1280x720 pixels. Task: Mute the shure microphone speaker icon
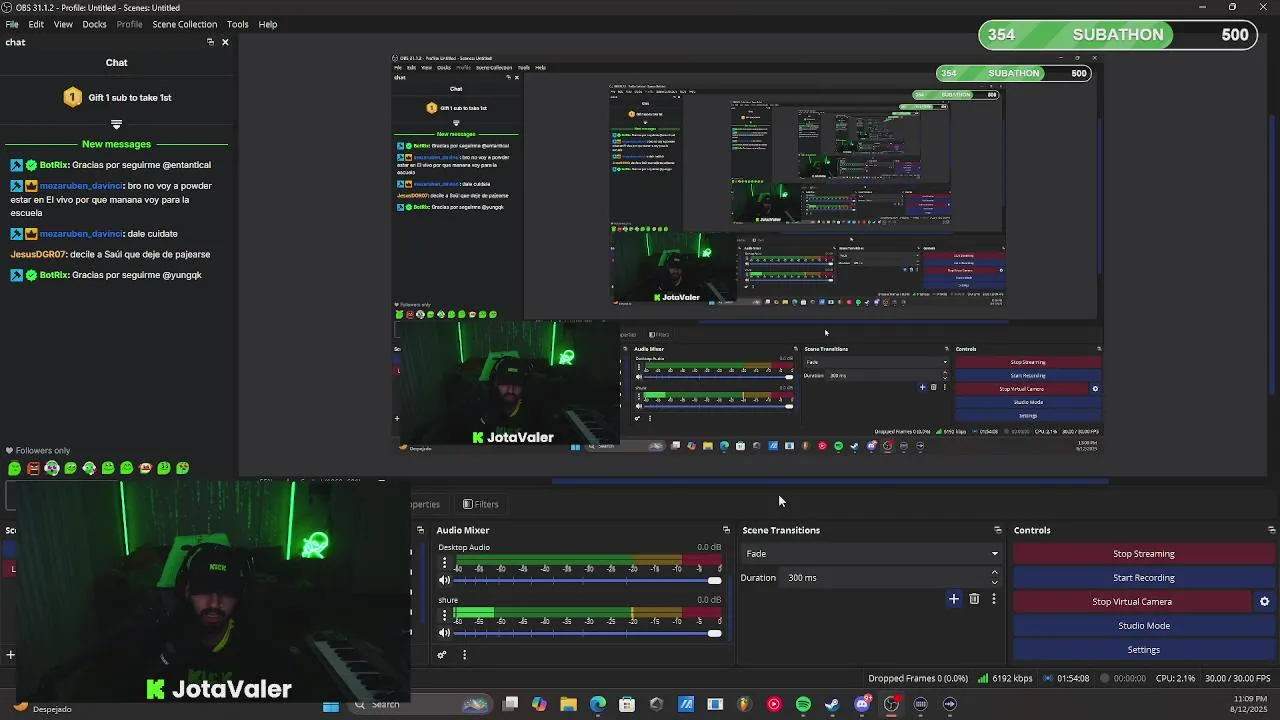[x=444, y=632]
